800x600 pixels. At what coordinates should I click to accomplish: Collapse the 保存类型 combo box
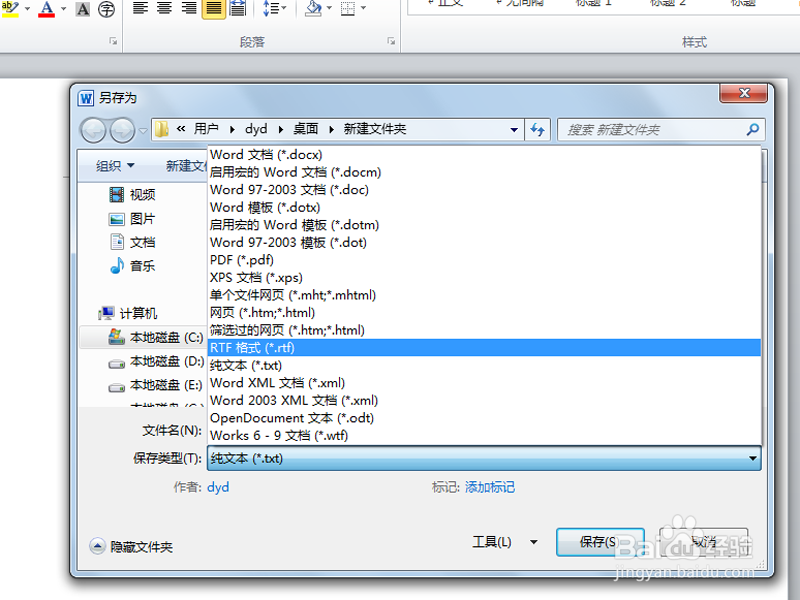tap(753, 458)
